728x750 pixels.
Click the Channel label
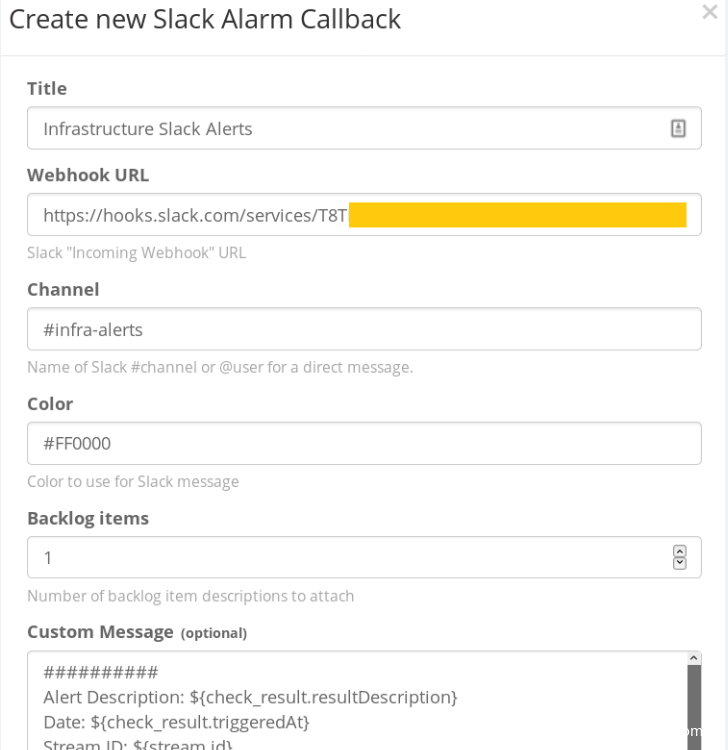tap(63, 290)
